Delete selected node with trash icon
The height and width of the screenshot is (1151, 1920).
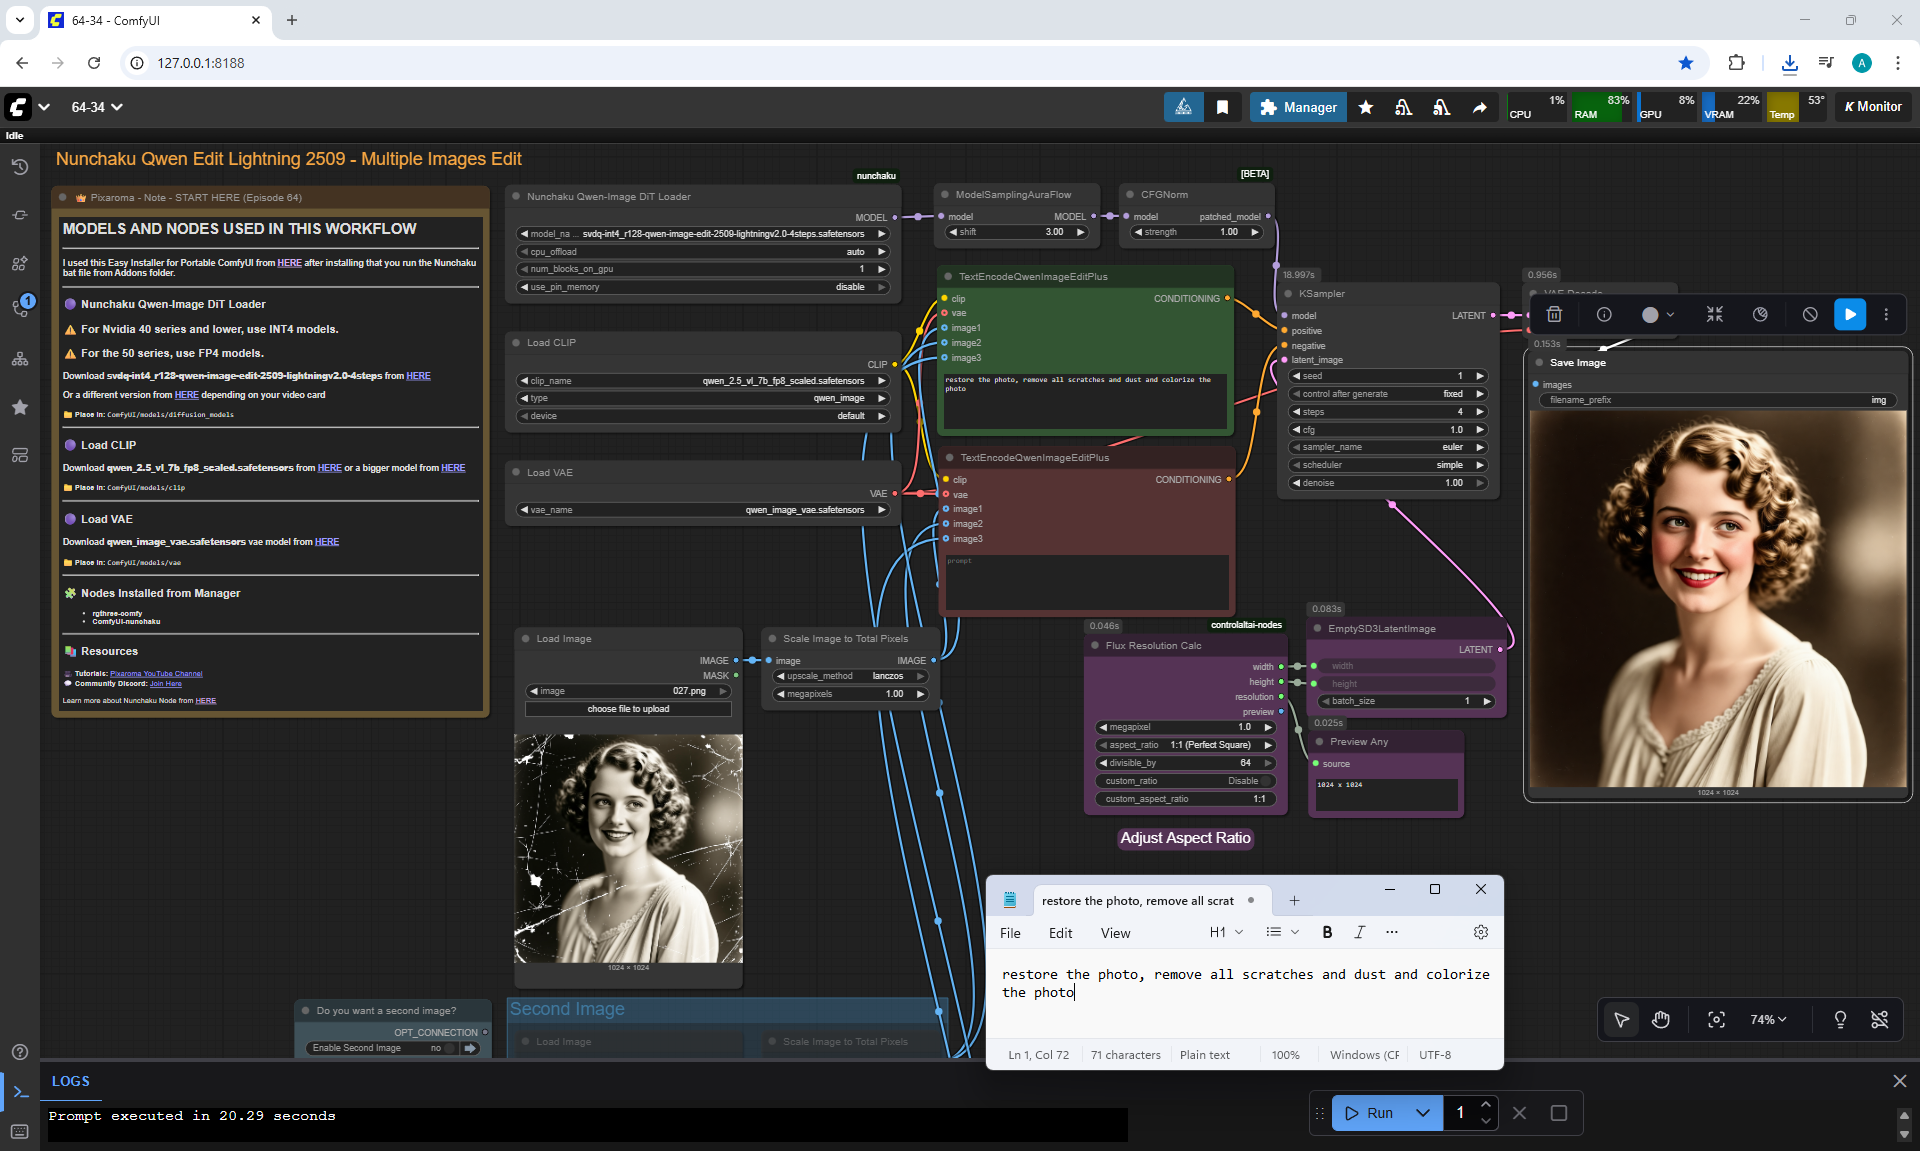tap(1554, 314)
